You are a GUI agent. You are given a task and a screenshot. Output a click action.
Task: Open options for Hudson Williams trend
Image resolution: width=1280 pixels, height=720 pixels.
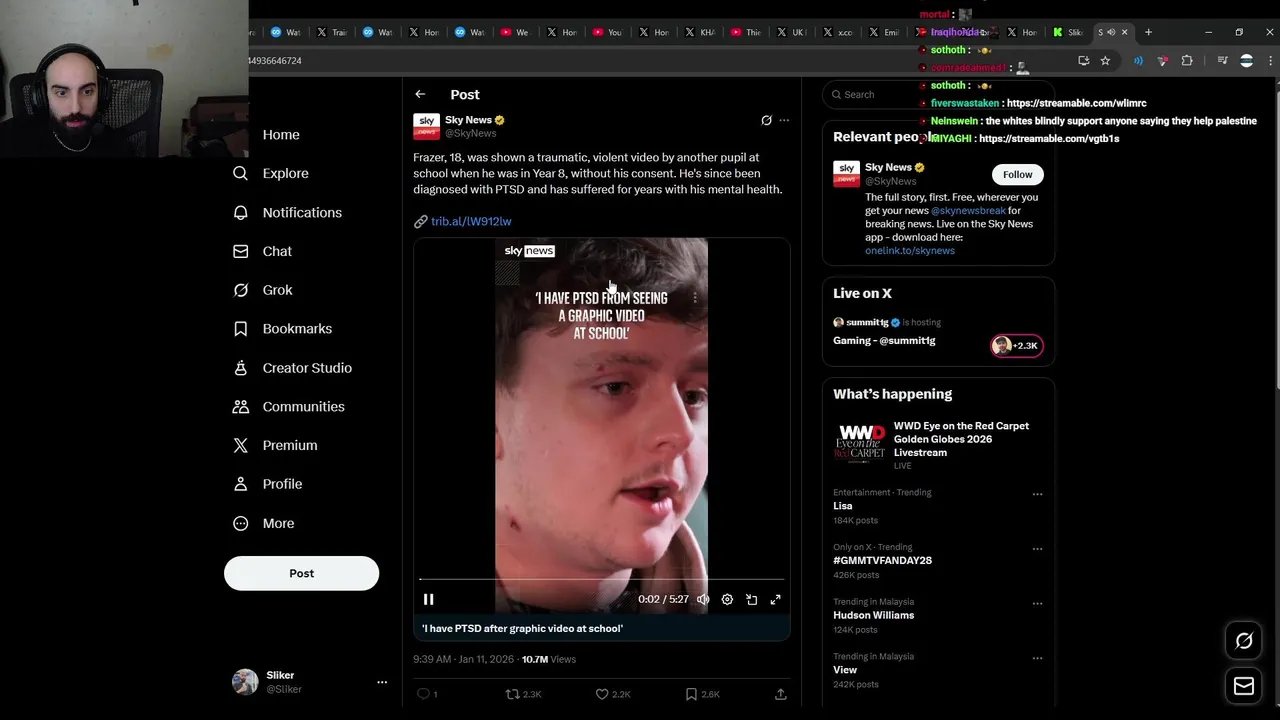point(1037,604)
